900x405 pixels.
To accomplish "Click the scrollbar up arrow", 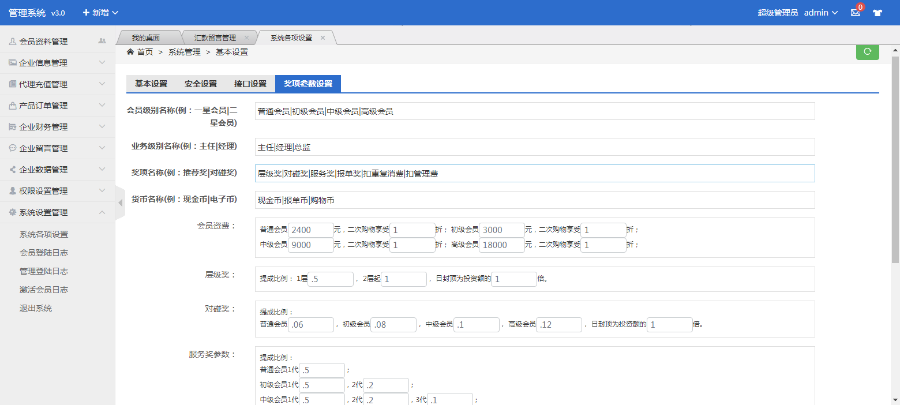I will coord(895,50).
